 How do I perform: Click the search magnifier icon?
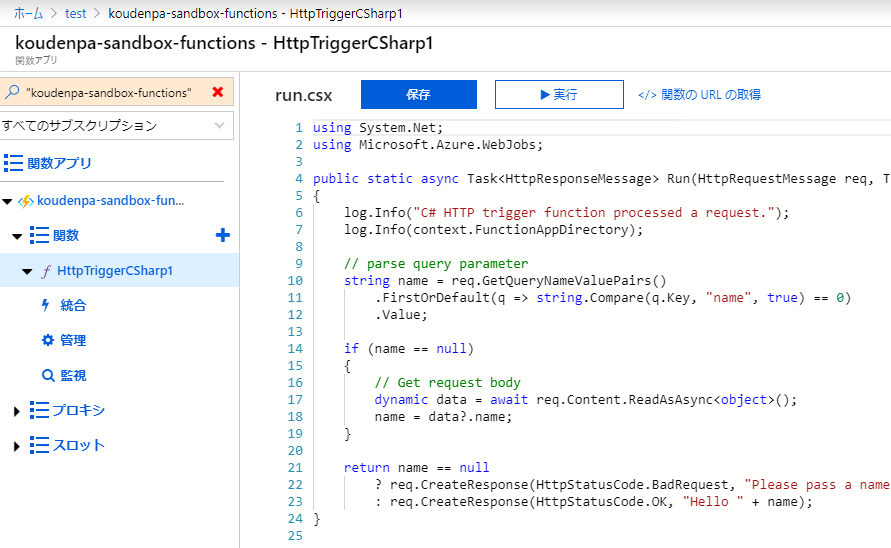[x=13, y=92]
